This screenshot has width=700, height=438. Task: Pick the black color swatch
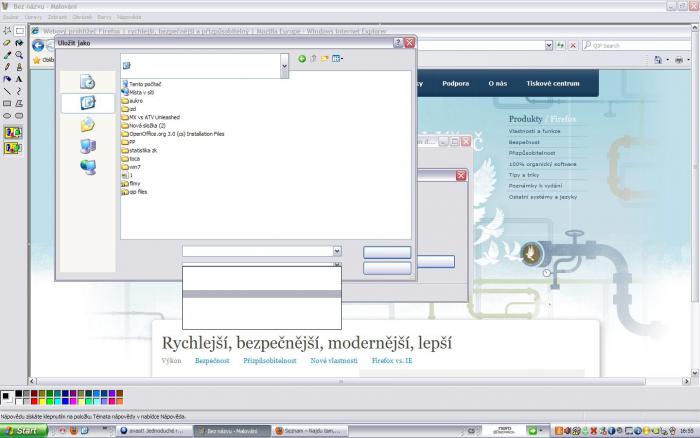tap(19, 393)
